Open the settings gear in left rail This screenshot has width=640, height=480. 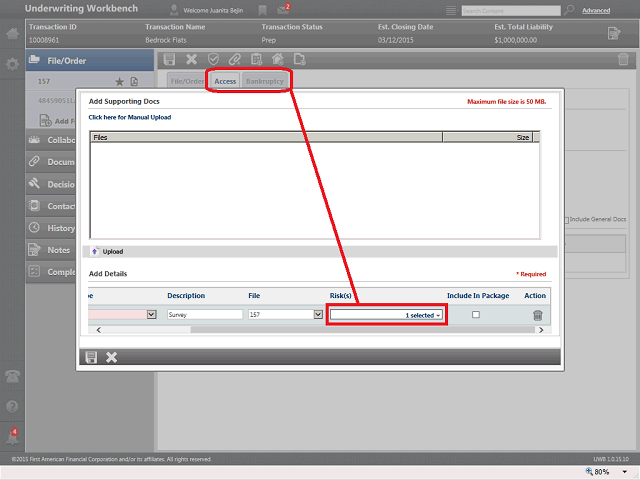(12, 64)
